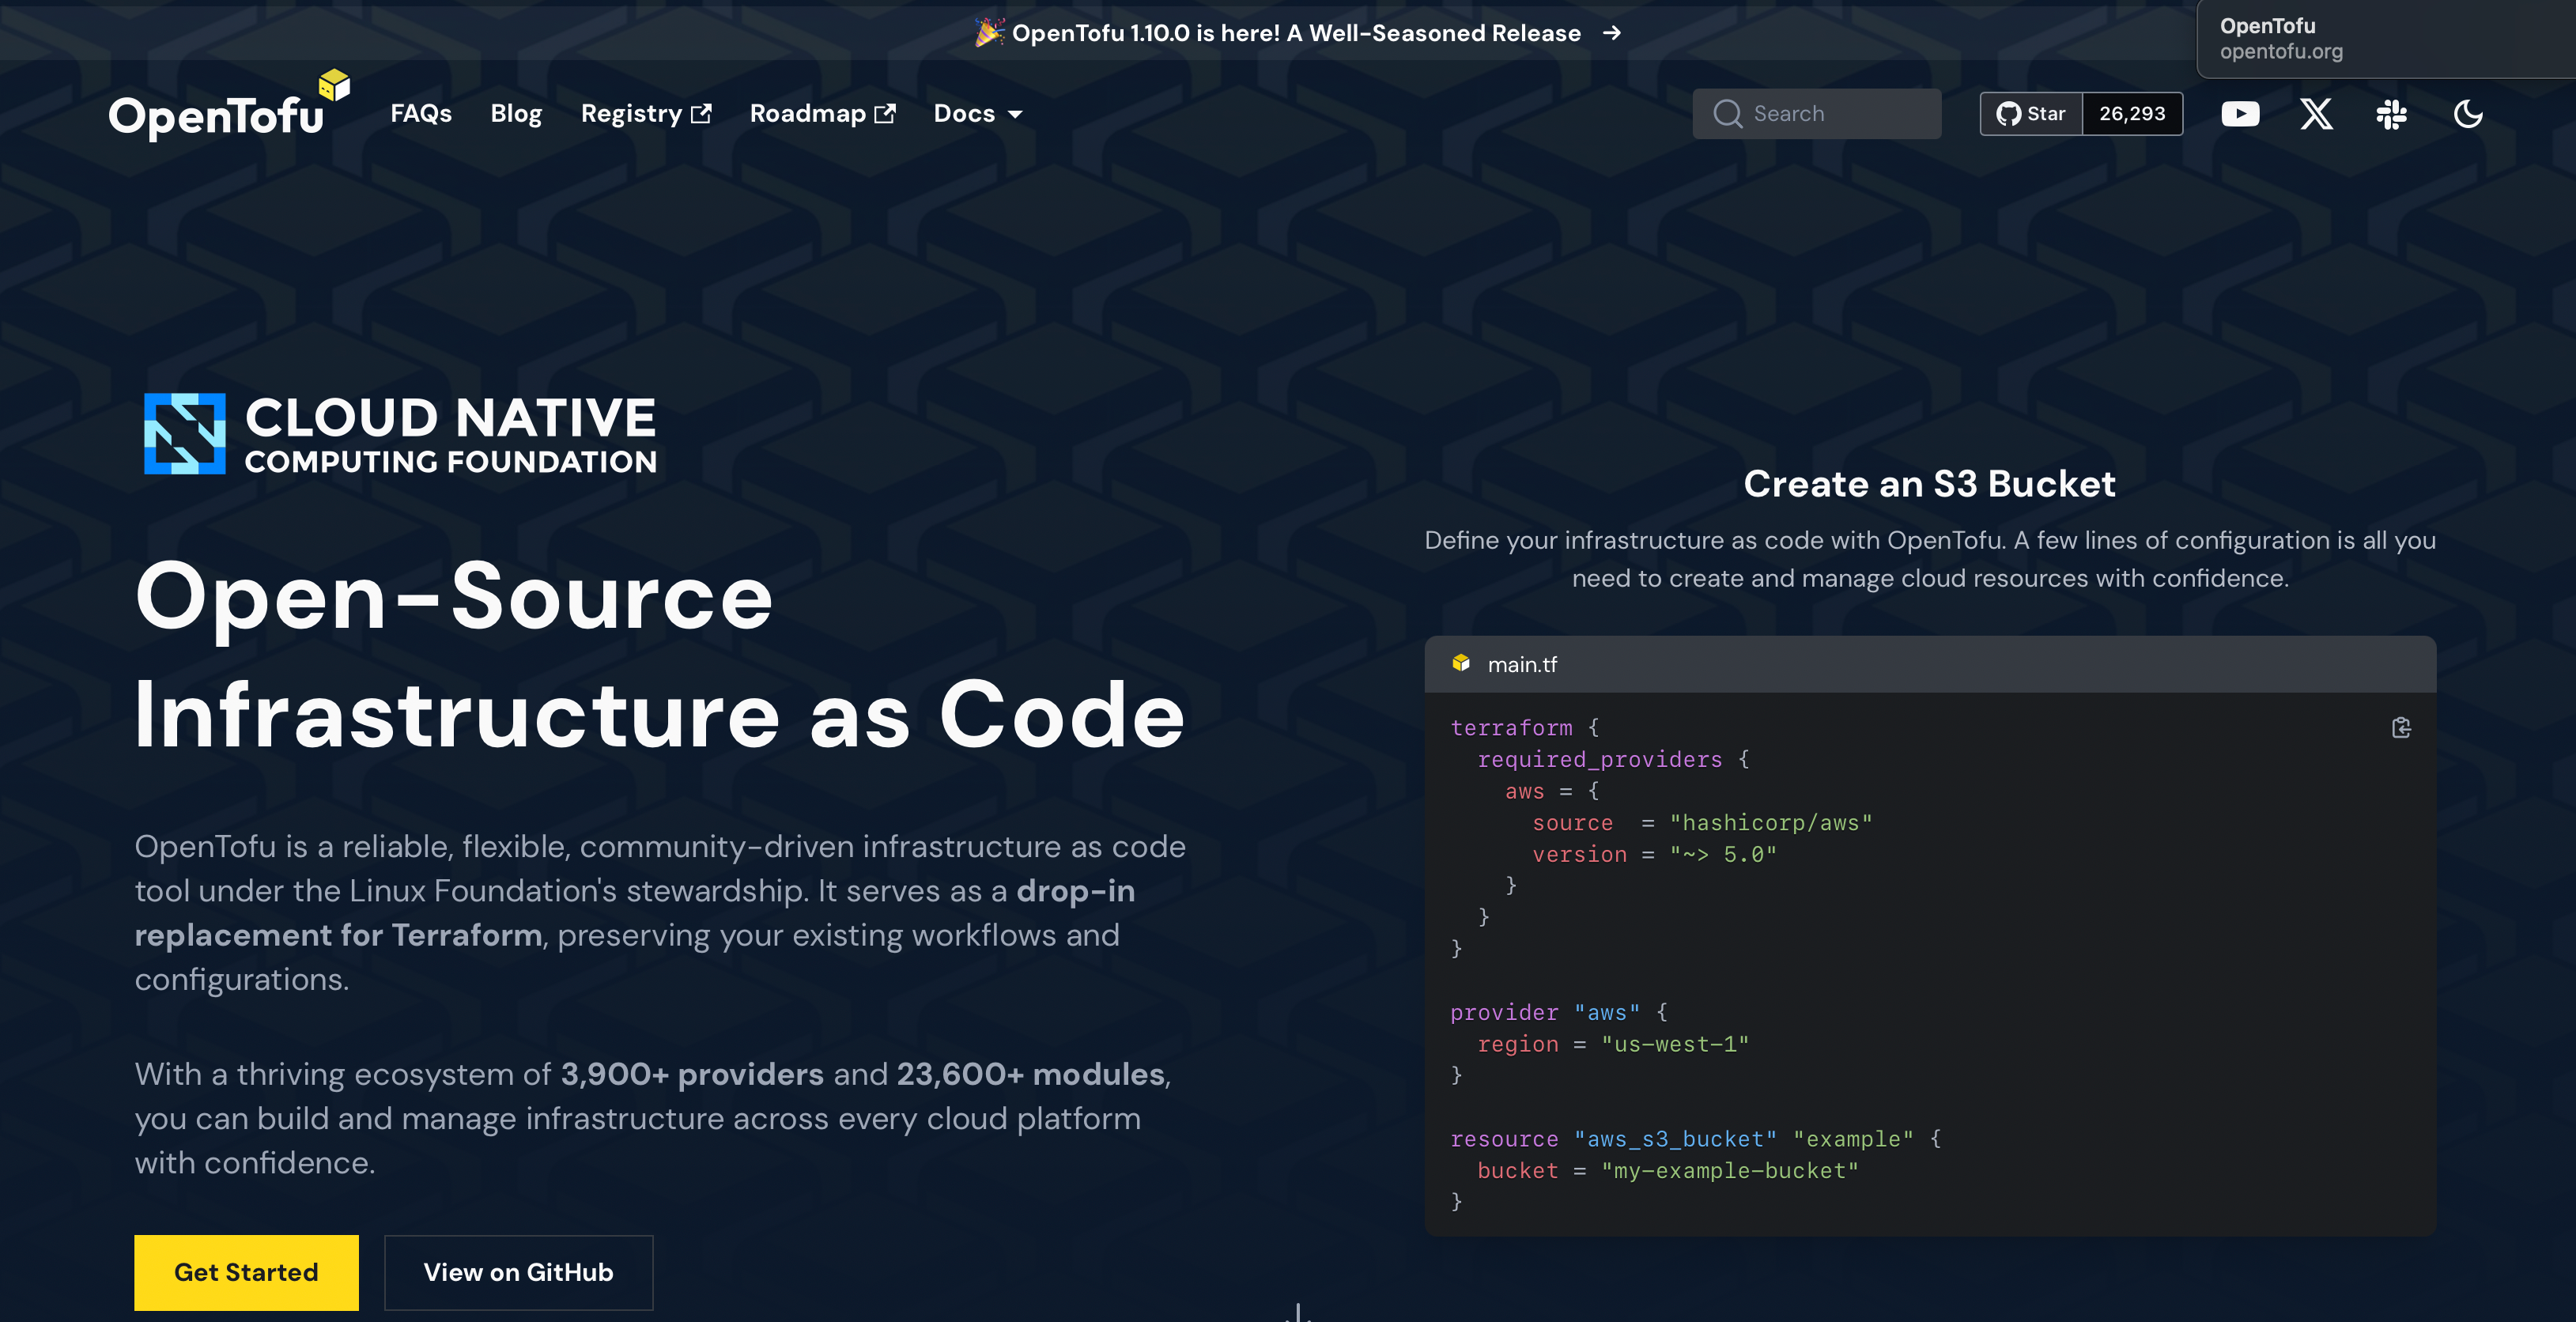The image size is (2576, 1322).
Task: Click the "23,600+ modules" text
Action: (1031, 1074)
